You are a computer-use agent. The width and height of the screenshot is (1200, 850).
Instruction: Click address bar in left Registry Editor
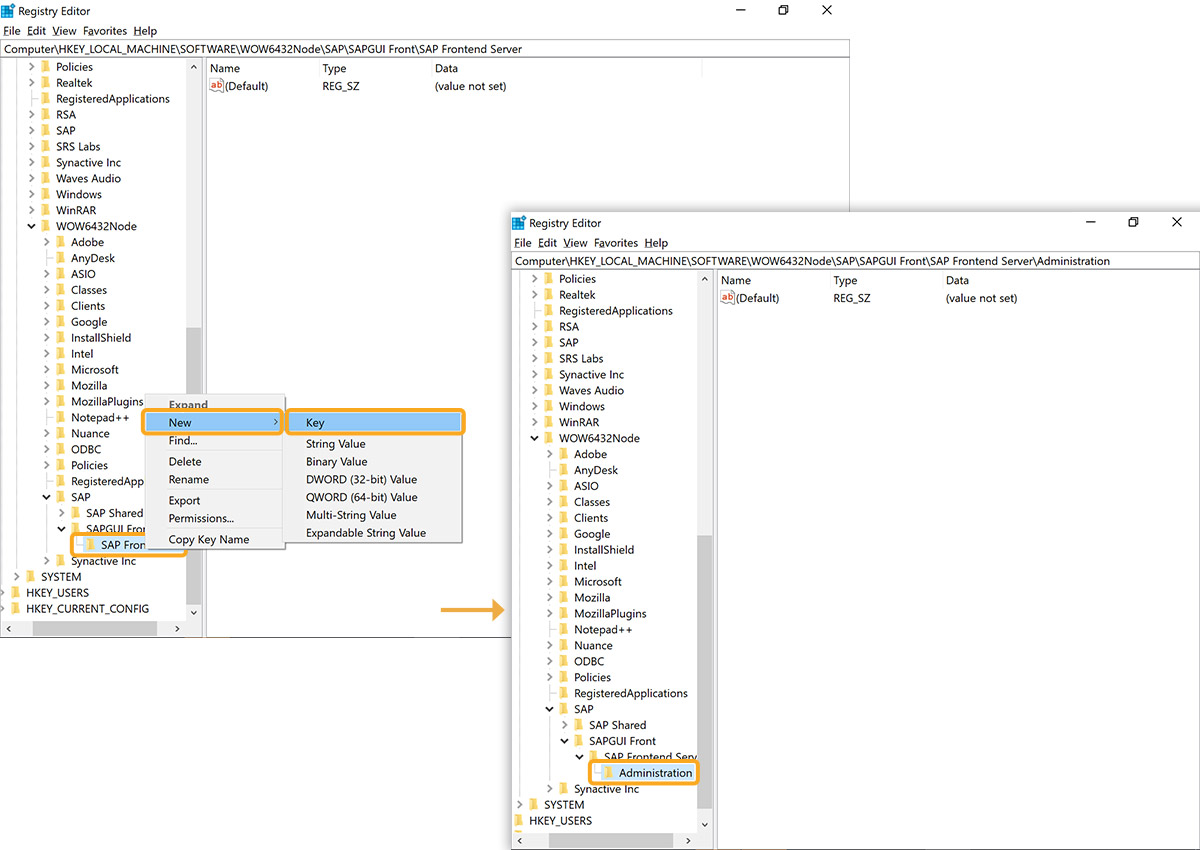[425, 49]
